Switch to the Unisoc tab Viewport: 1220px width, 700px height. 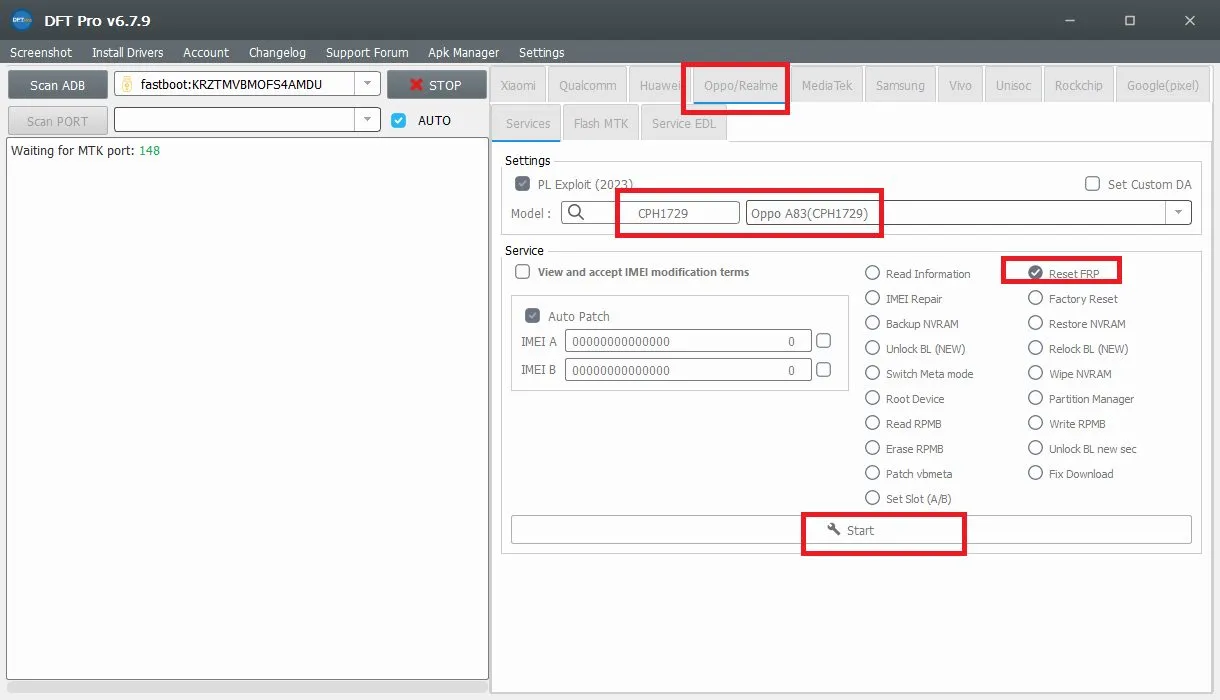pyautogui.click(x=1013, y=85)
